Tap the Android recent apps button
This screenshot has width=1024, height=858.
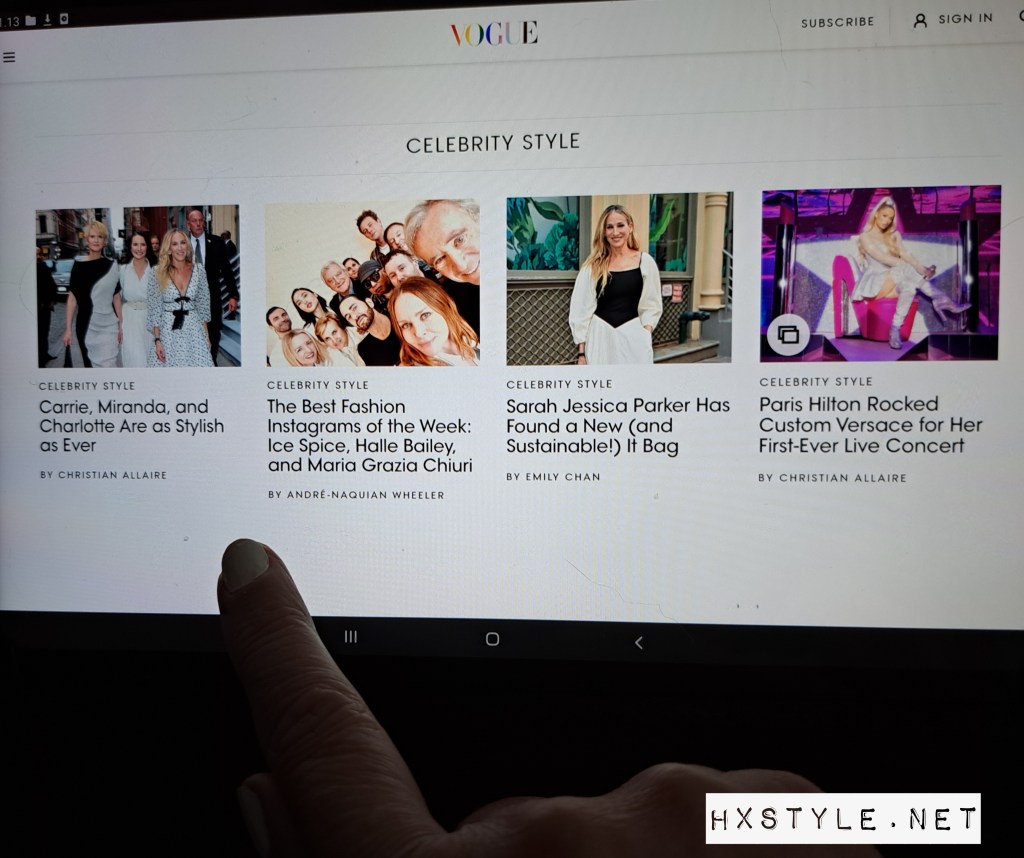(x=351, y=637)
